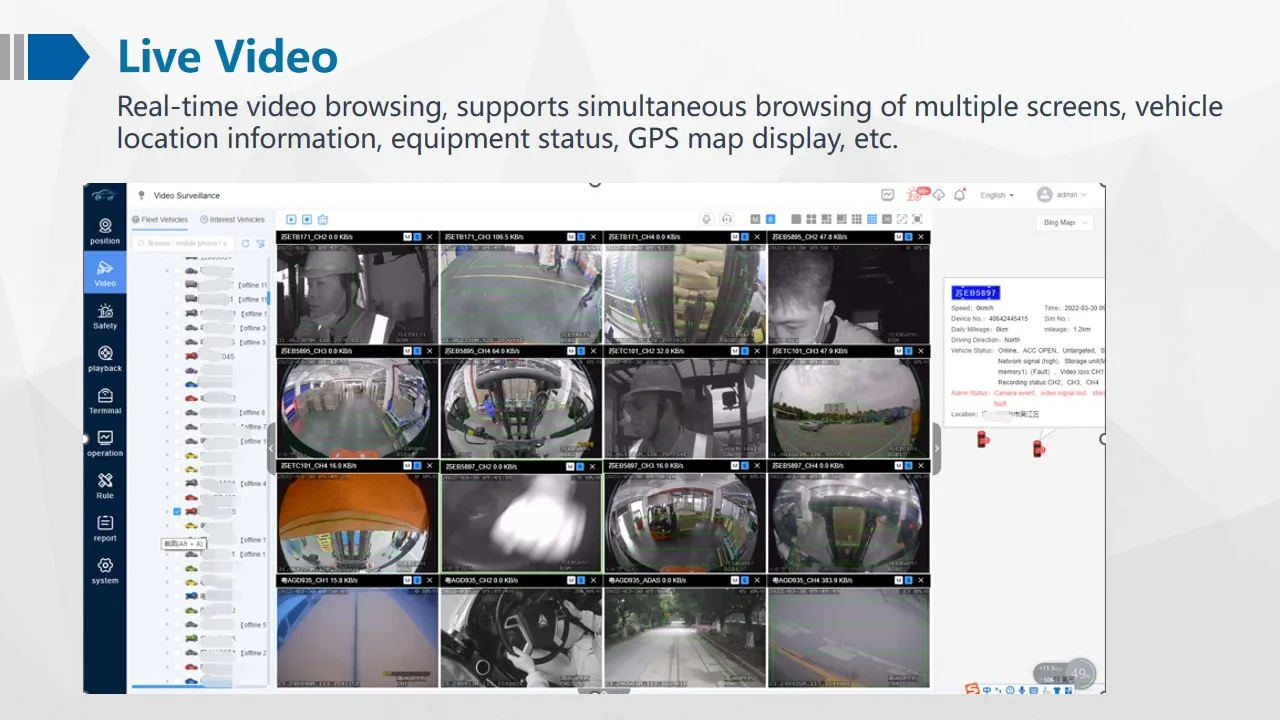Open the Rule module in sidebar
This screenshot has width=1280, height=720.
click(105, 486)
